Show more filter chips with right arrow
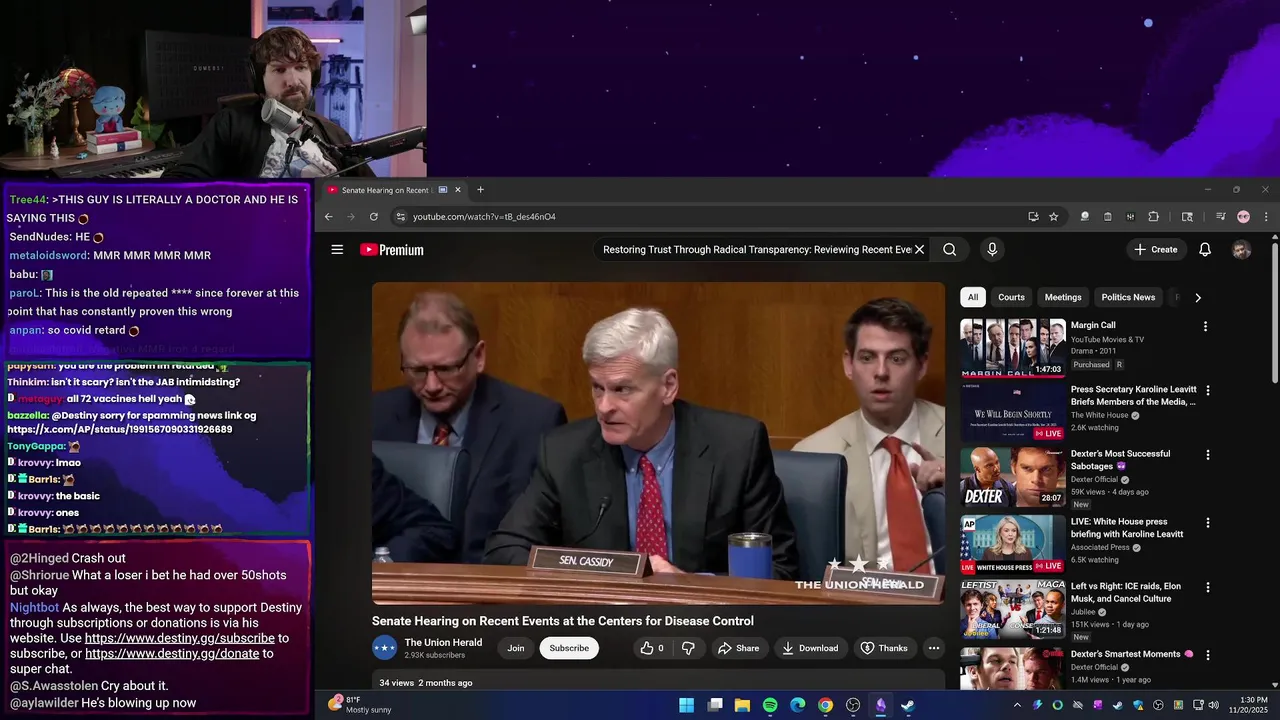The image size is (1280, 720). [x=1198, y=297]
